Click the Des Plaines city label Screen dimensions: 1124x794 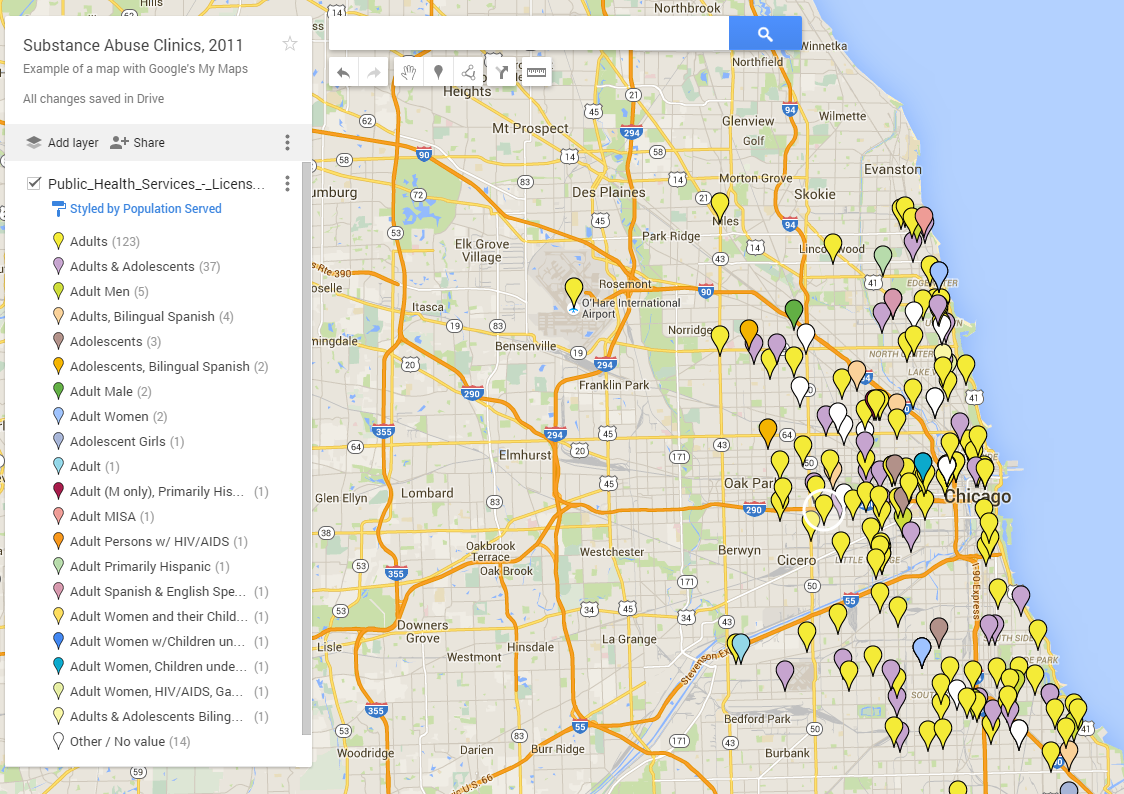[x=609, y=192]
